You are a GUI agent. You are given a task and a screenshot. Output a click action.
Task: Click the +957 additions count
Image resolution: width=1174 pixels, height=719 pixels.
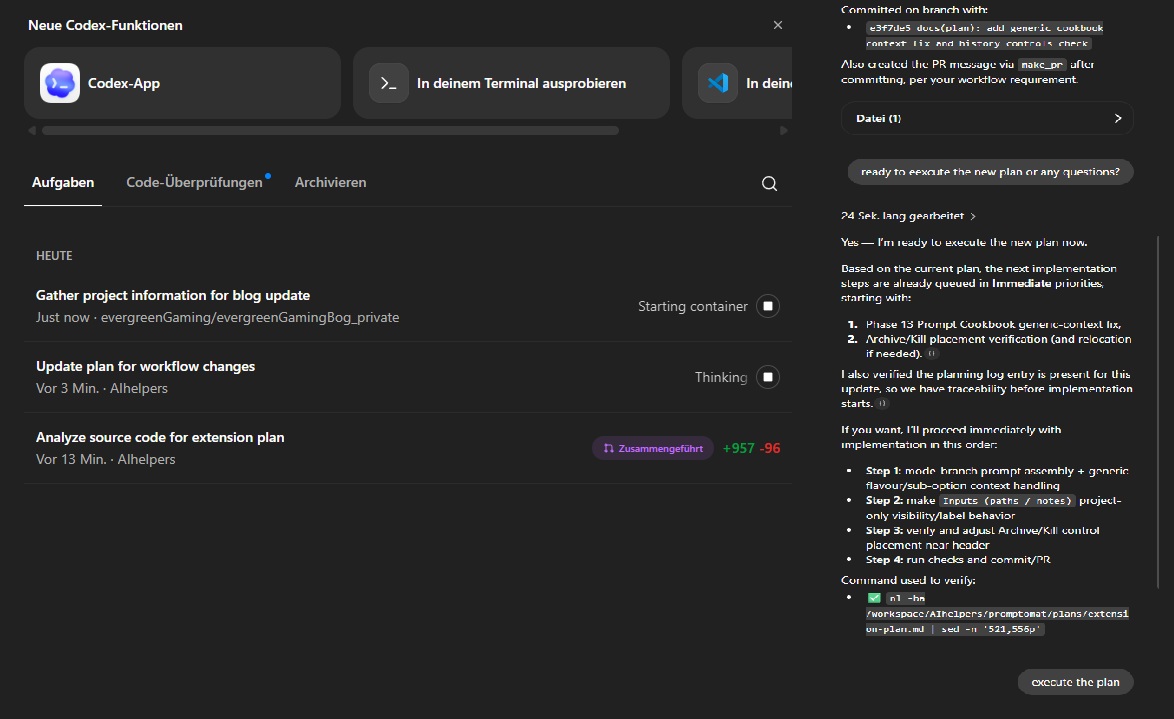738,449
